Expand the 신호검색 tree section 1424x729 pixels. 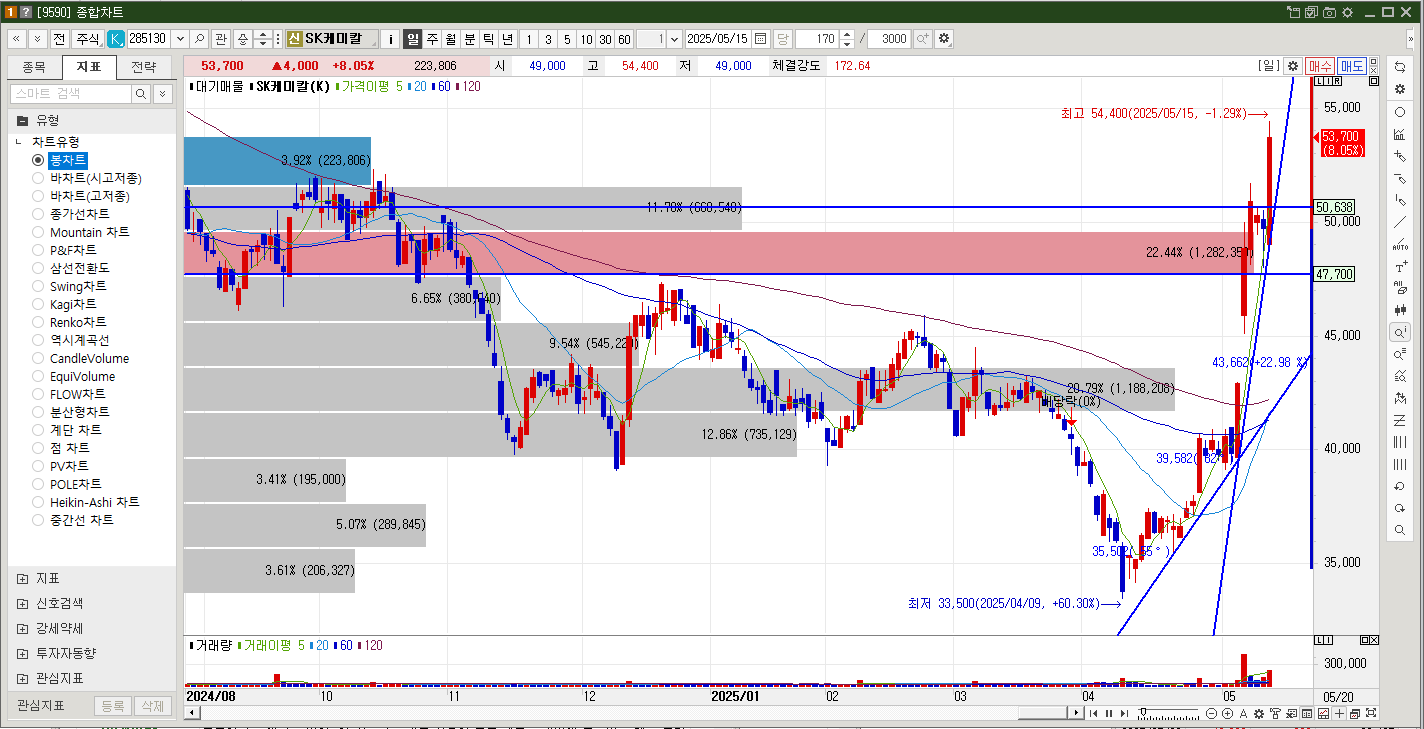pos(22,604)
